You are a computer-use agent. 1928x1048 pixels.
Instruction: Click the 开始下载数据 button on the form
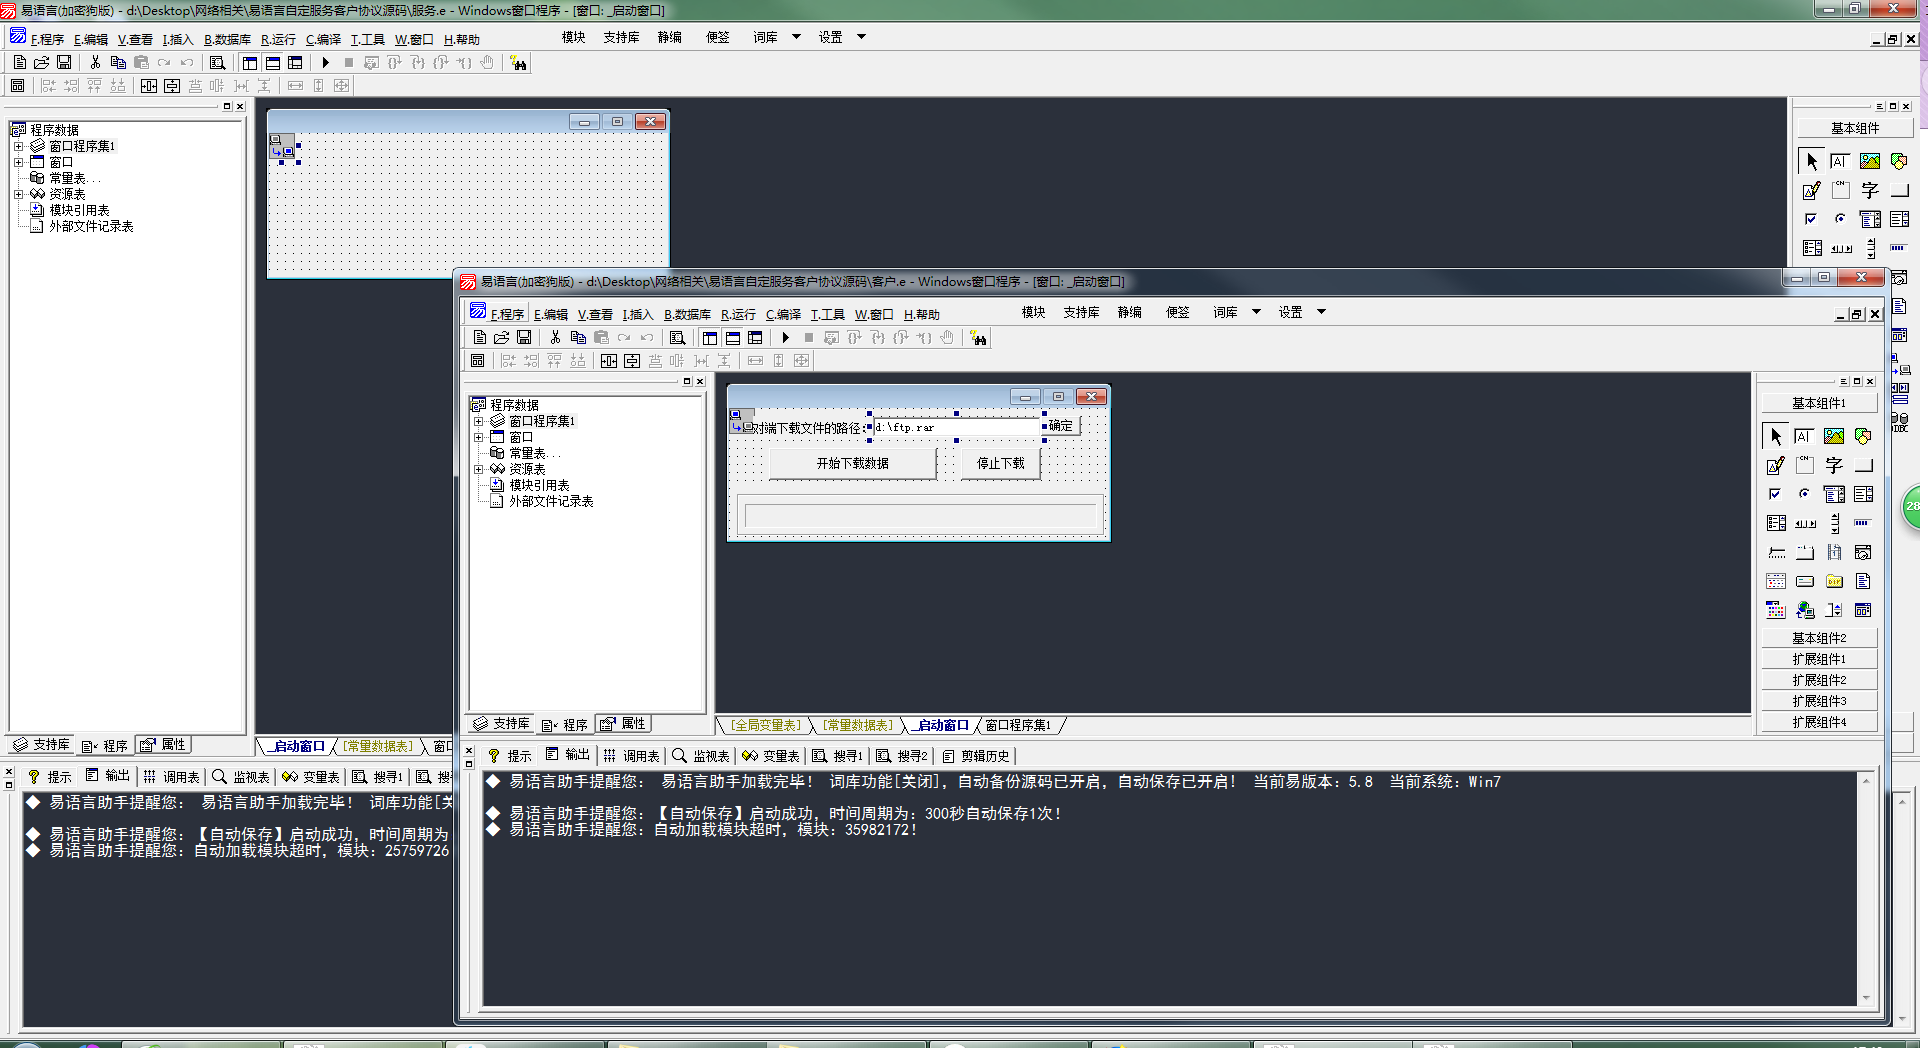(852, 463)
